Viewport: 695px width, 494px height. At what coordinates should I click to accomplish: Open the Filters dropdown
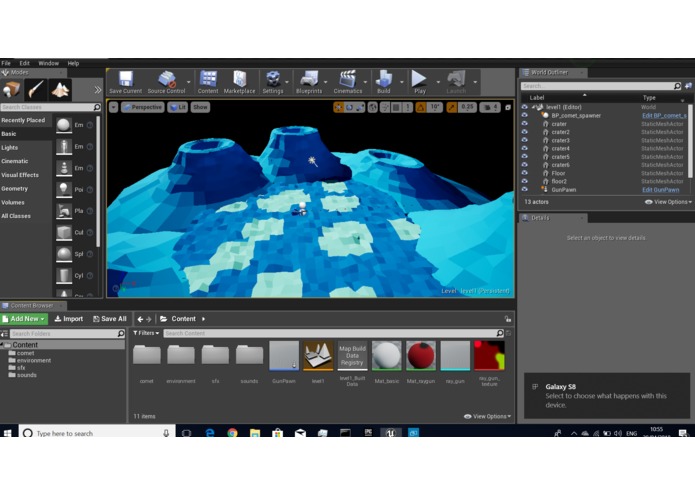[146, 333]
